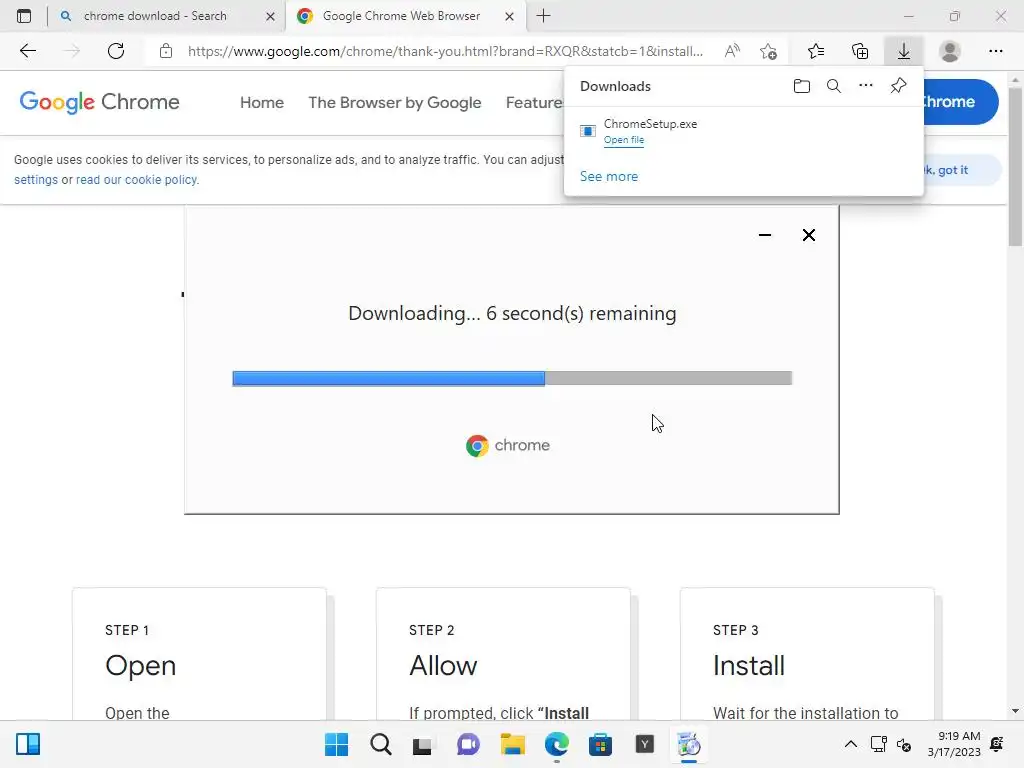Open the Widgets taskbar icon
The height and width of the screenshot is (768, 1024).
coord(28,744)
